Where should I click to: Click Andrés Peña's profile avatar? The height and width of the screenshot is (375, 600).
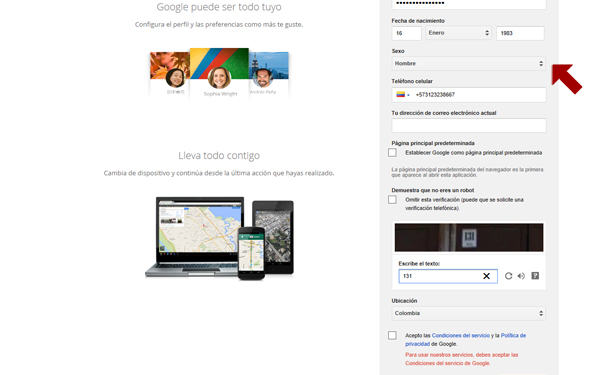(263, 78)
